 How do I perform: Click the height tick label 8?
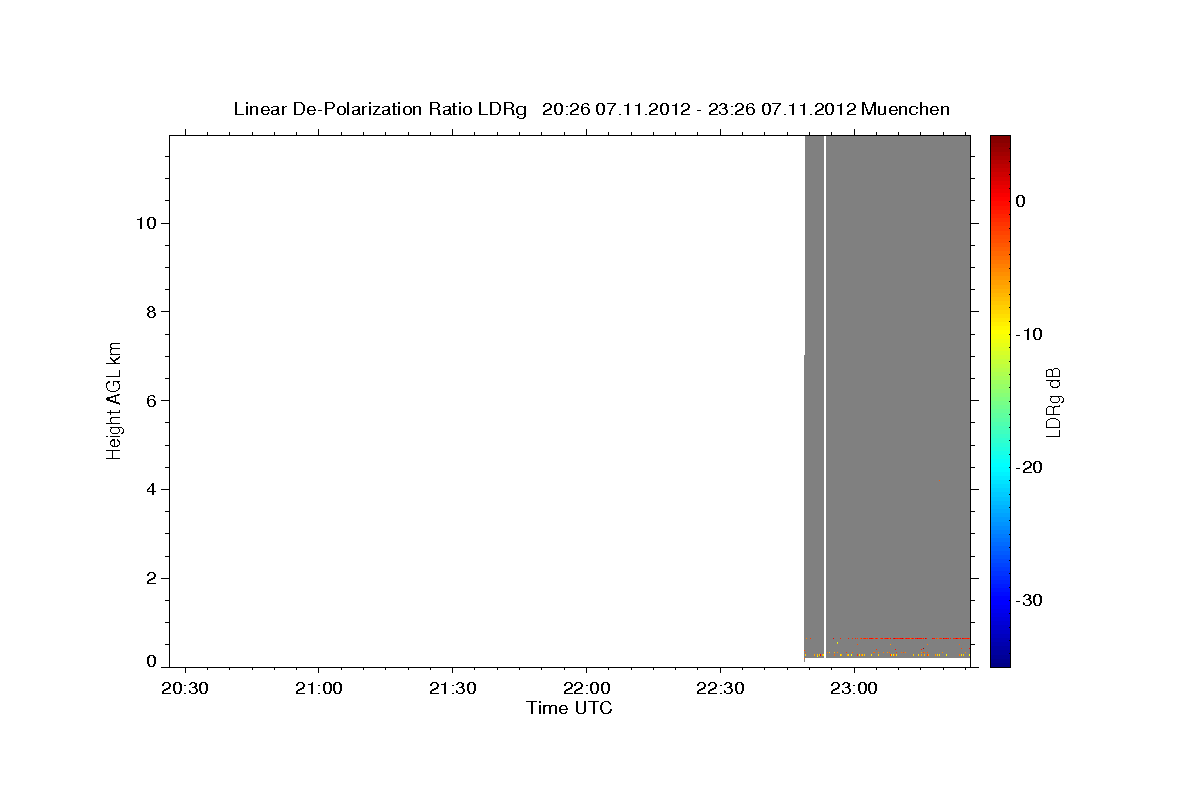(x=152, y=312)
